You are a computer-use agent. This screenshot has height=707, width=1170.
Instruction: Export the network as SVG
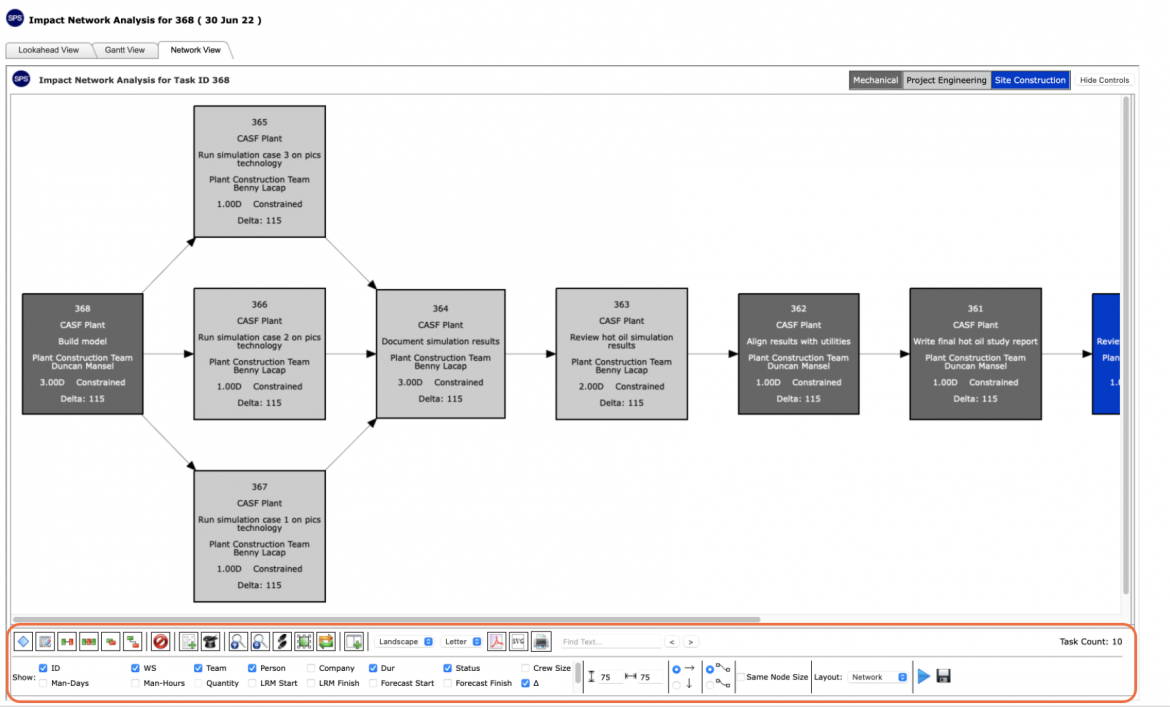(x=519, y=641)
